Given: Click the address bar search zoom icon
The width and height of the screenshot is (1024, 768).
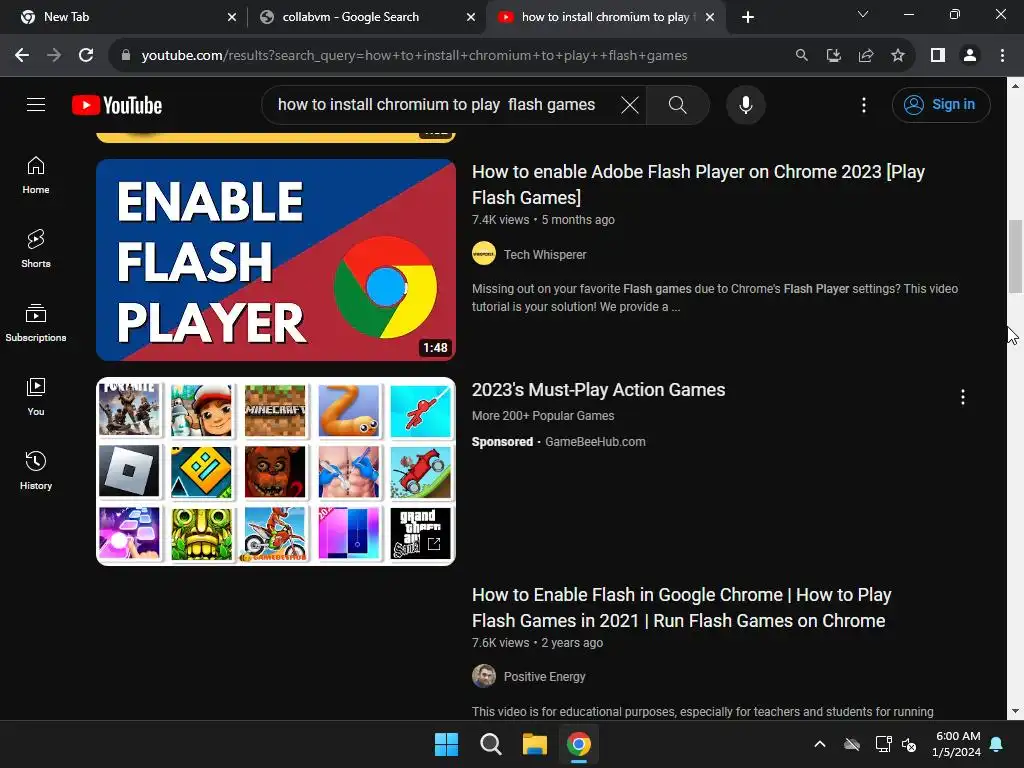Looking at the screenshot, I should (801, 56).
